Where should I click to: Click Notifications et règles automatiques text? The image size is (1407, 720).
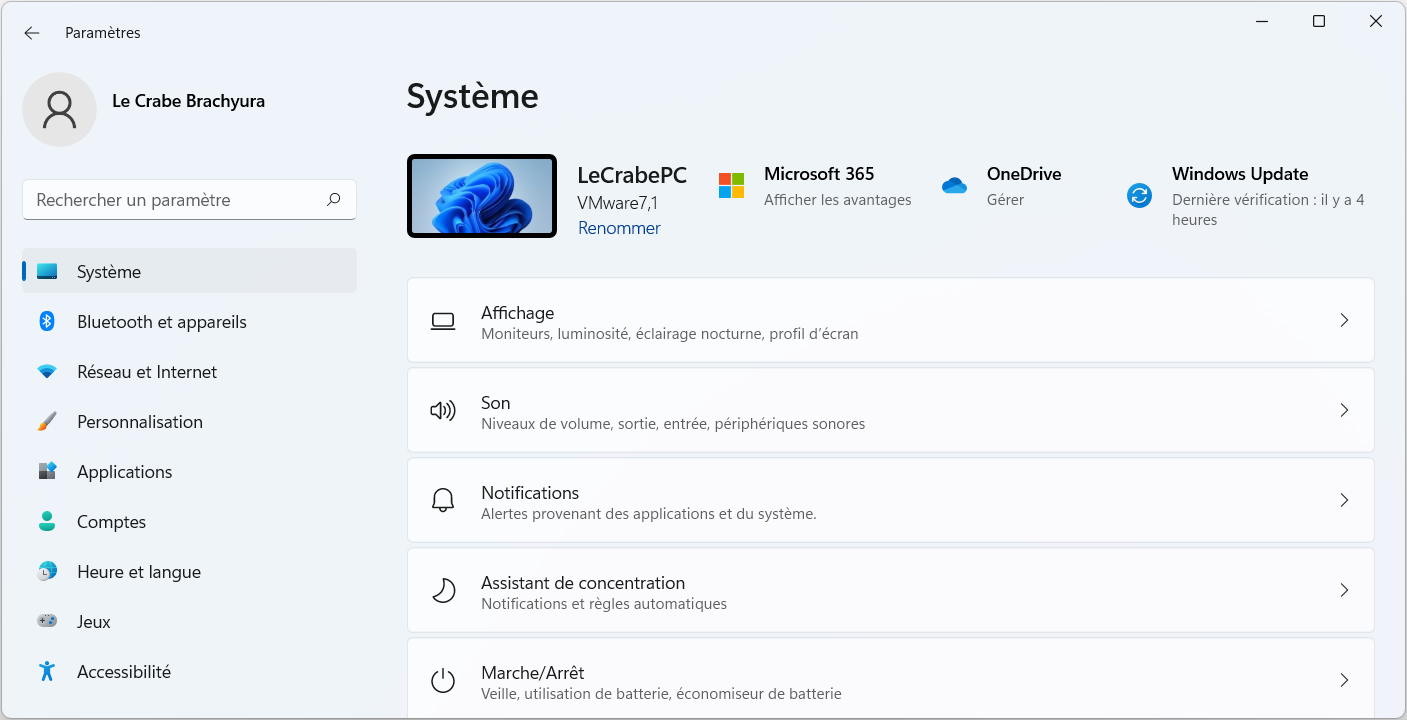(x=604, y=604)
